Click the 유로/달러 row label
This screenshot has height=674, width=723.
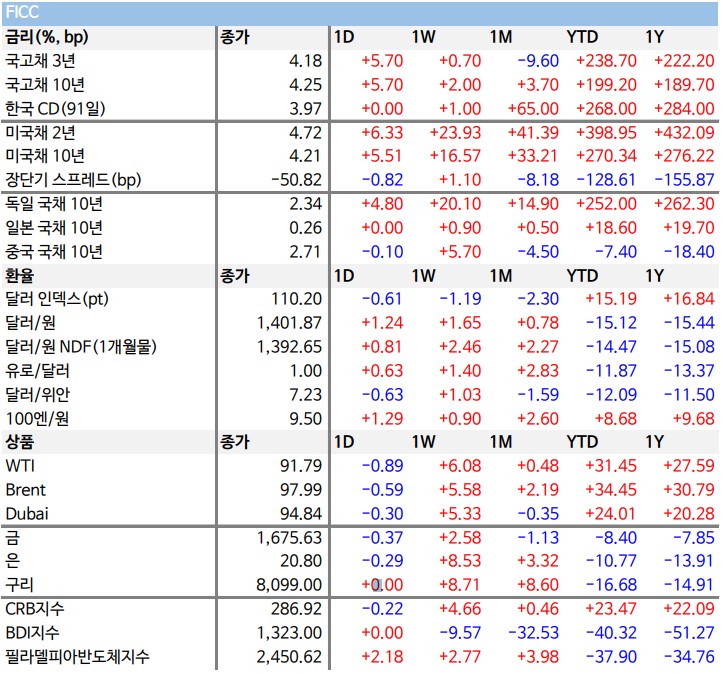[x=37, y=371]
